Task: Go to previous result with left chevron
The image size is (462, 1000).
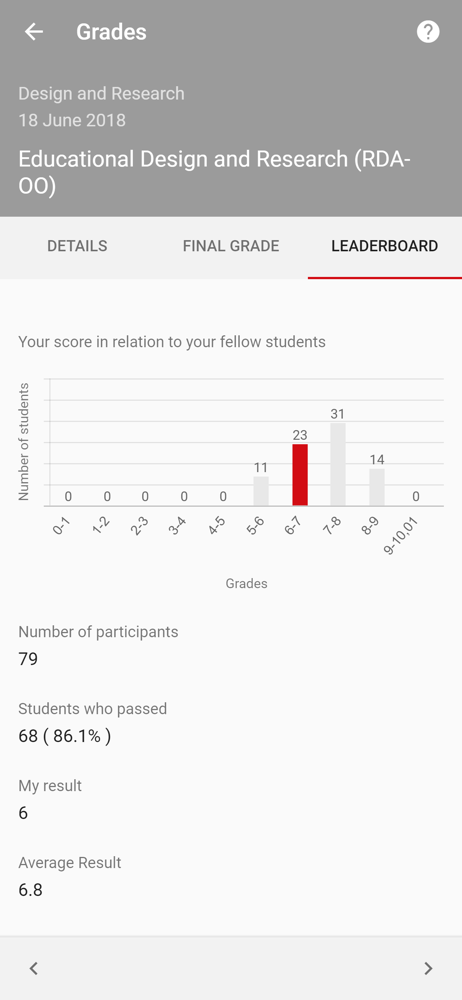Action: [x=34, y=969]
